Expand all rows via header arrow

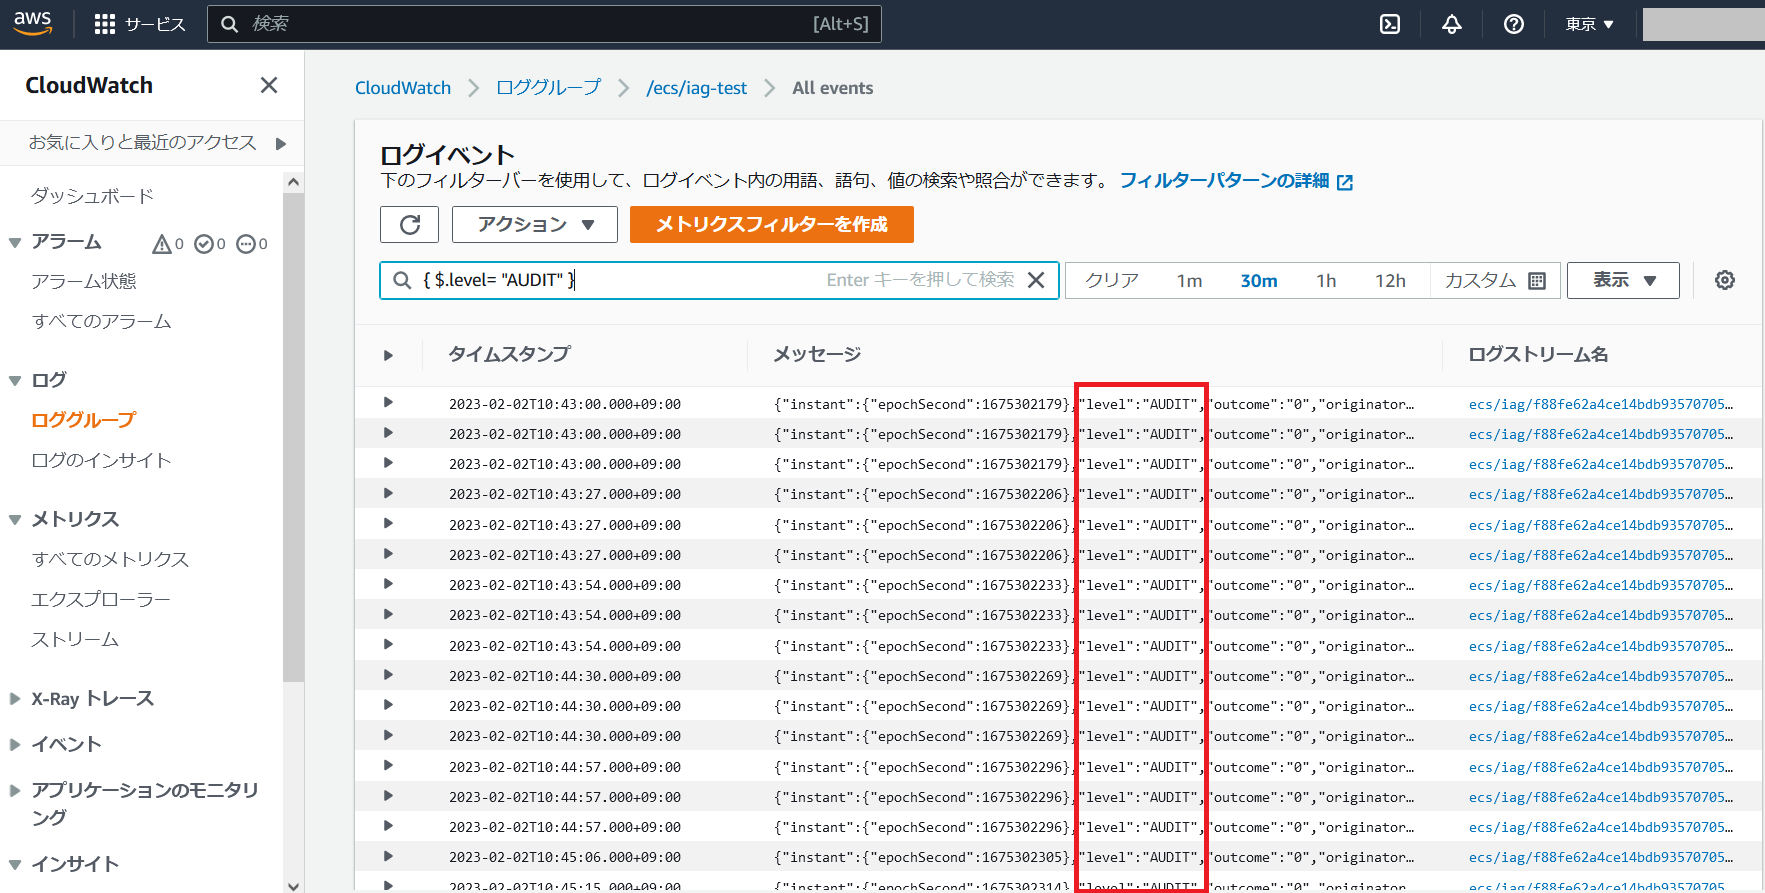coord(388,355)
